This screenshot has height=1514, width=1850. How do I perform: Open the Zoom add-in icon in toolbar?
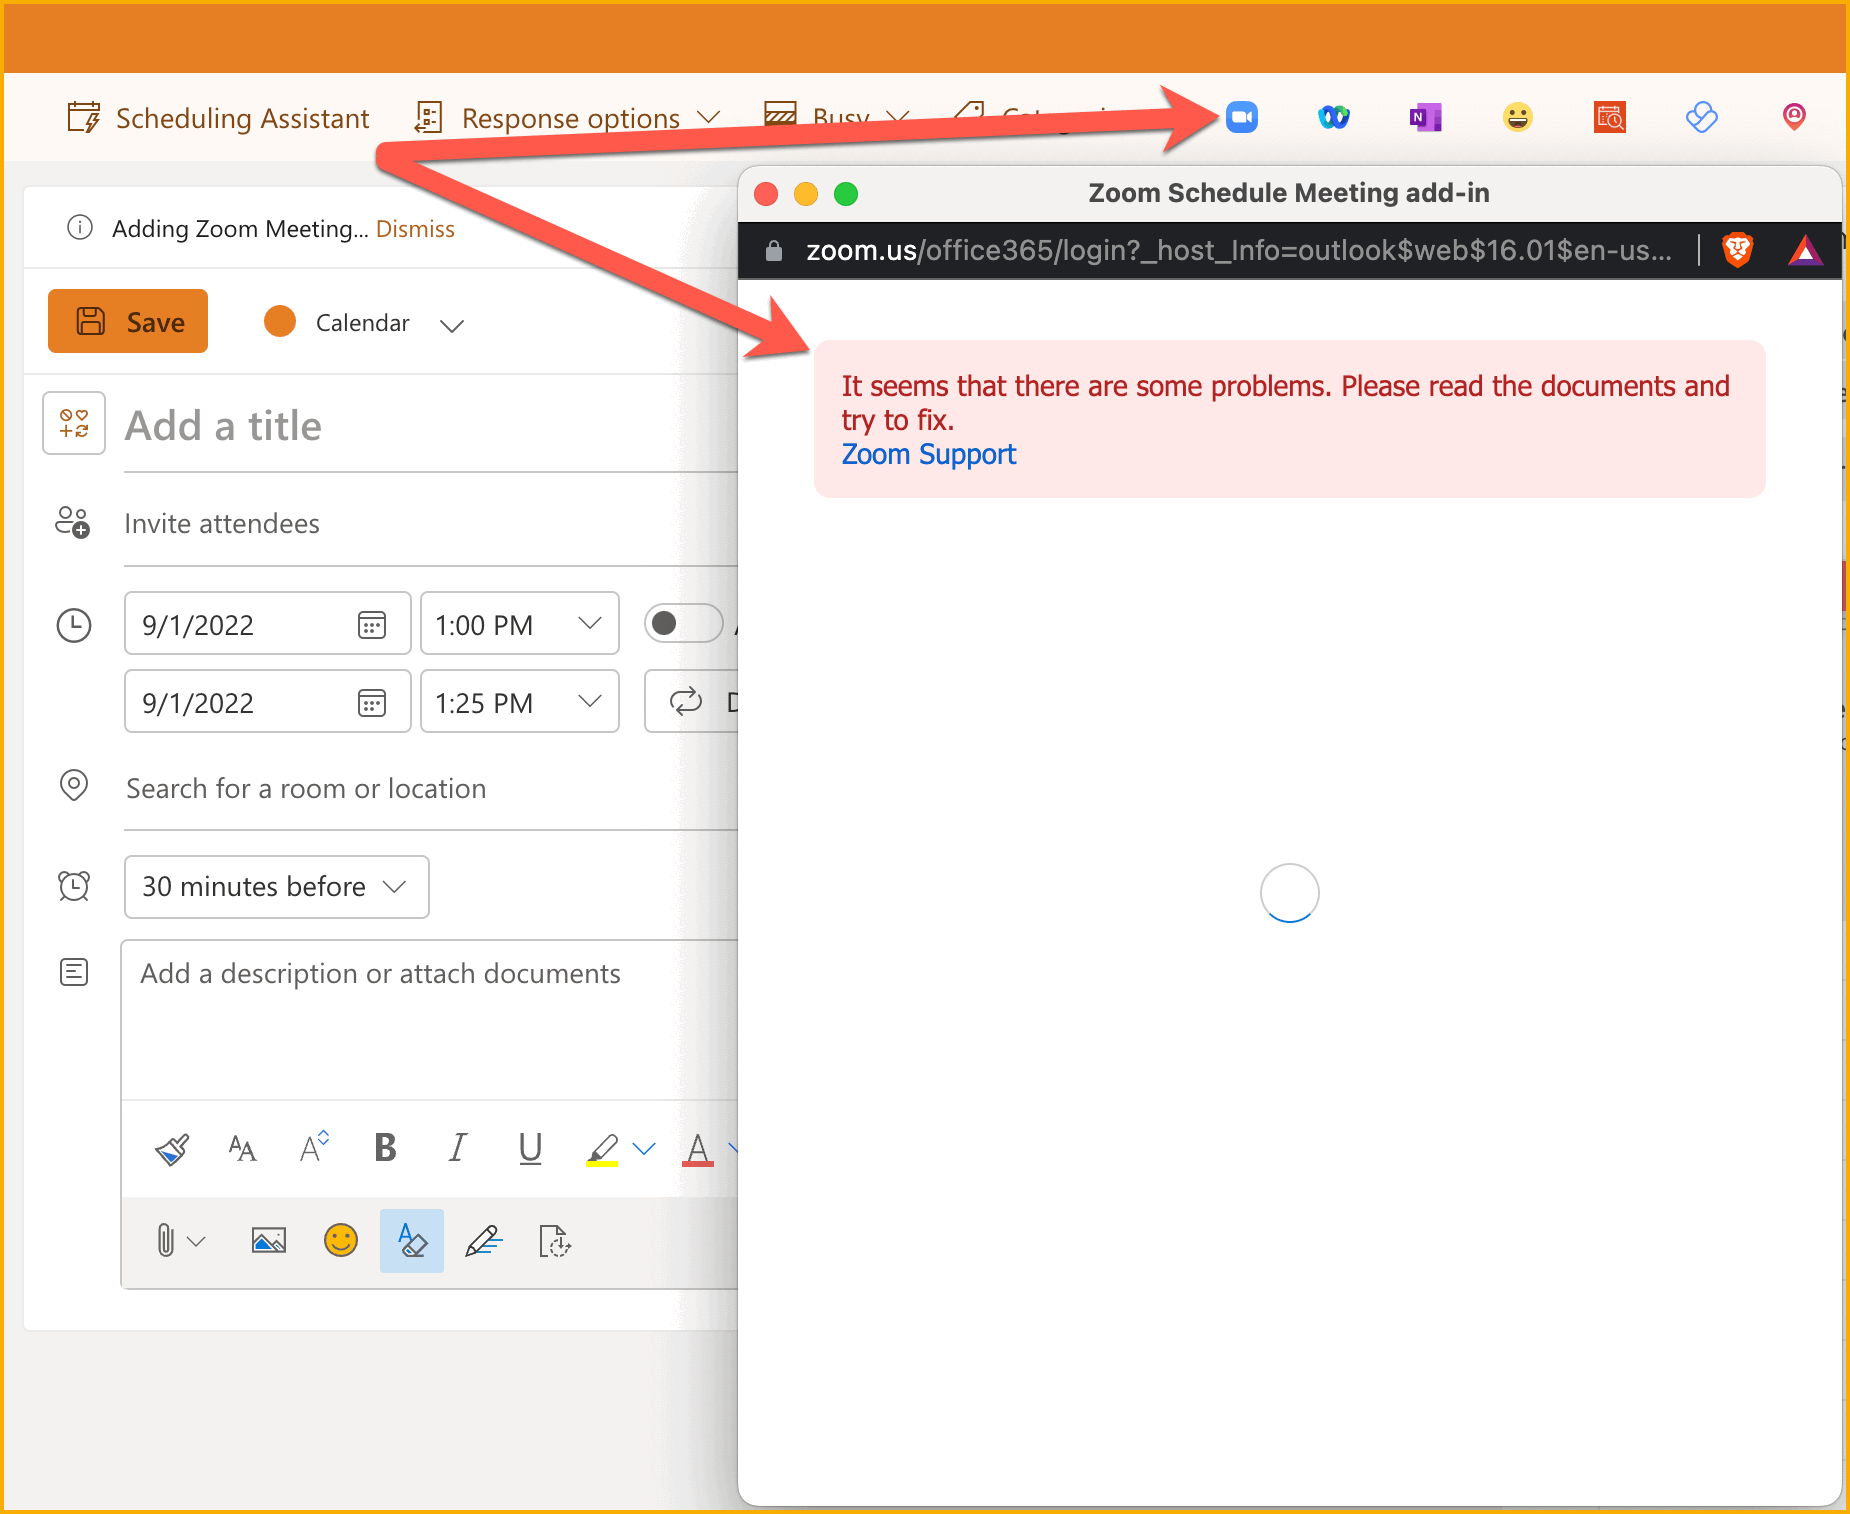[x=1241, y=118]
